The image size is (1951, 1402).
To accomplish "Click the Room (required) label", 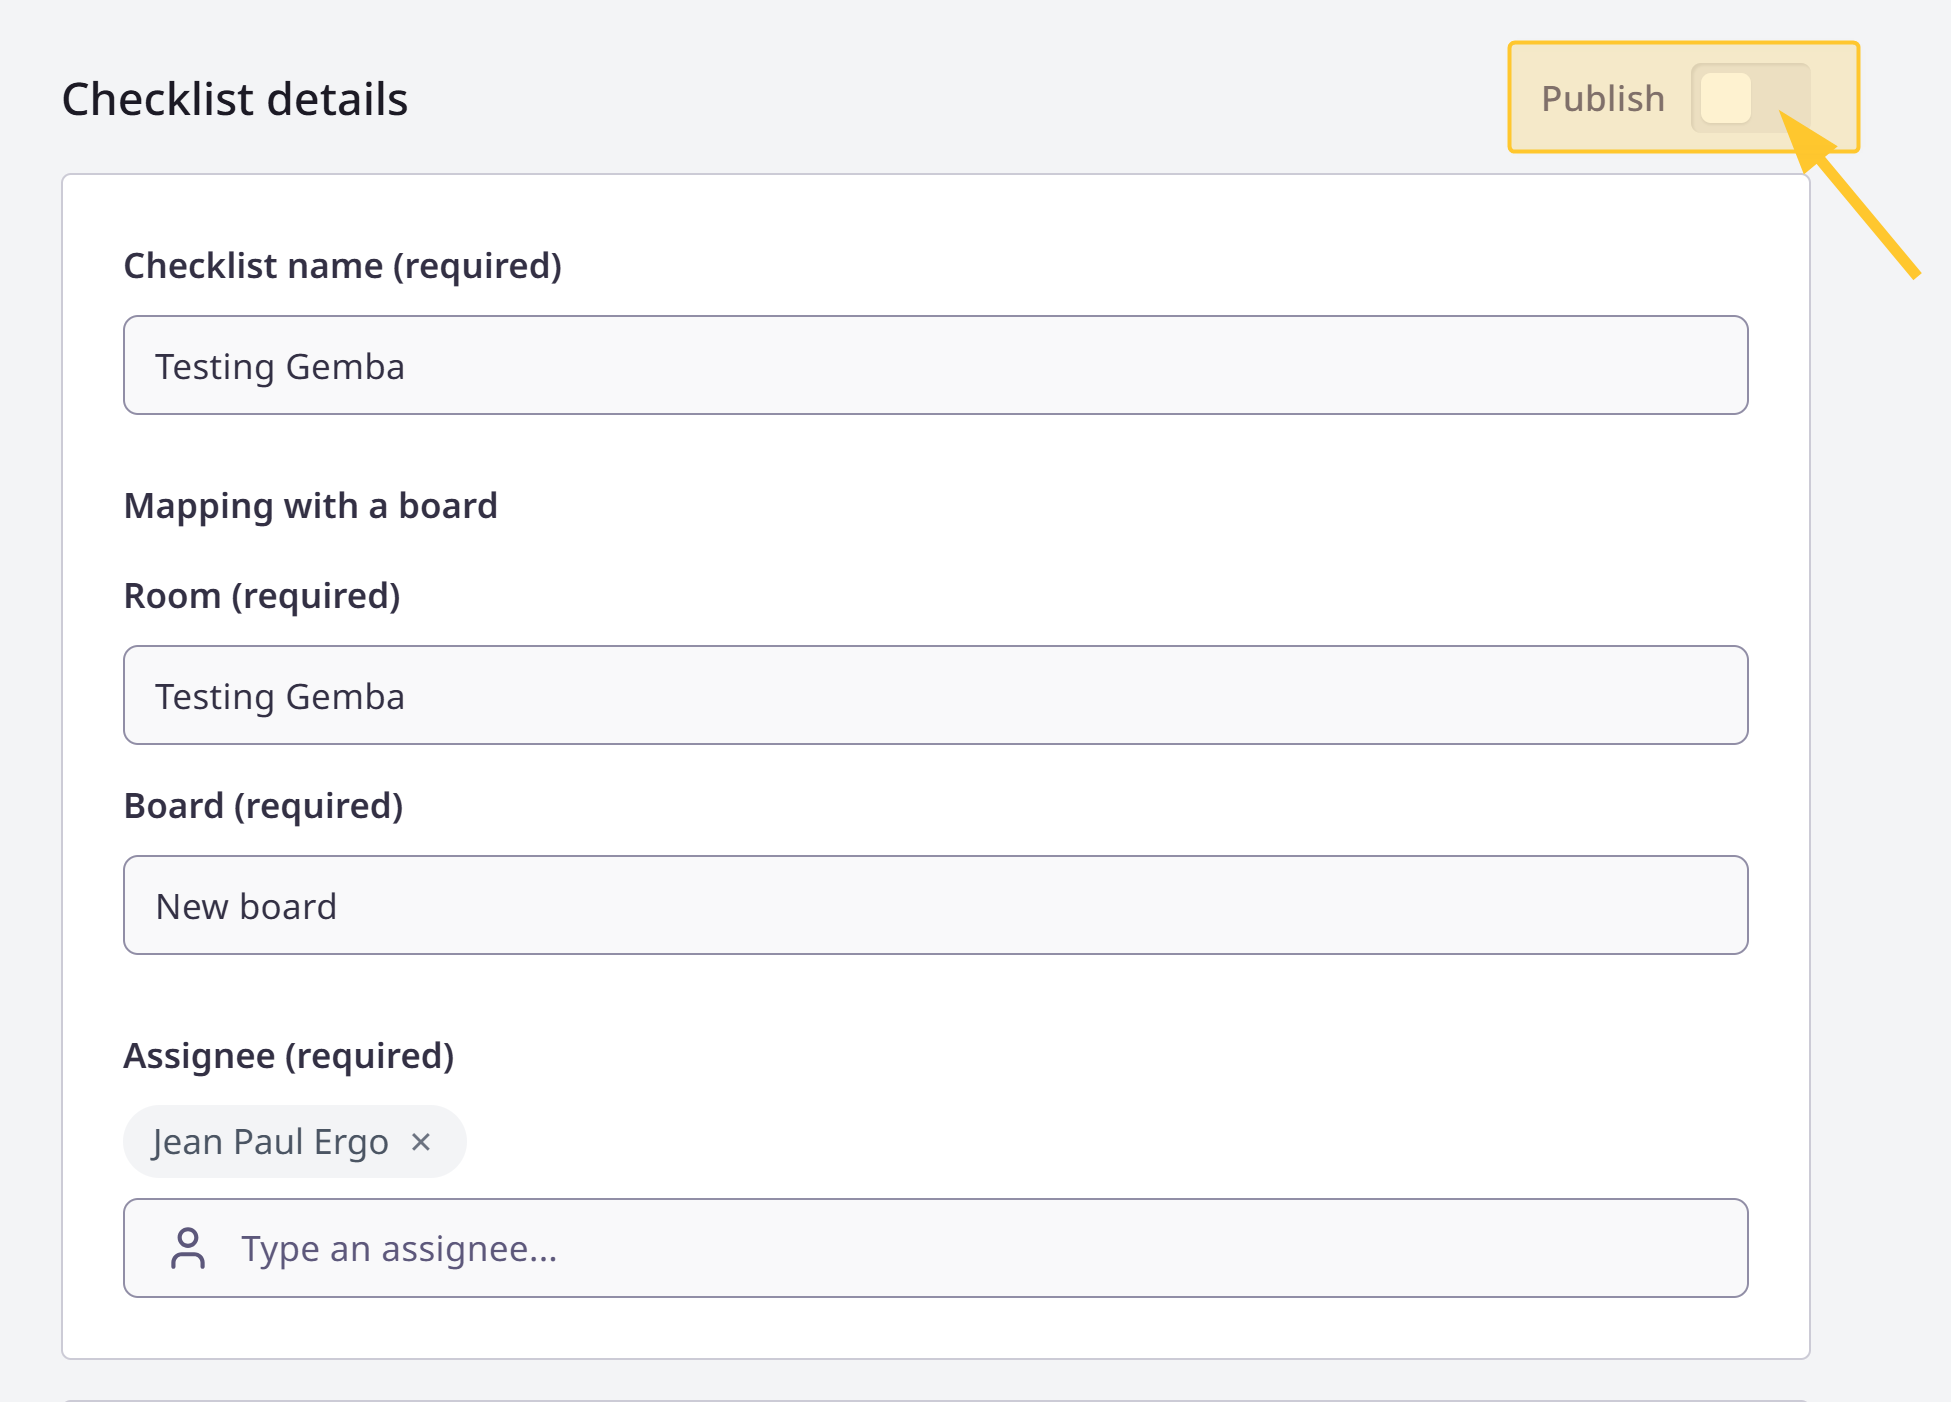I will point(262,596).
